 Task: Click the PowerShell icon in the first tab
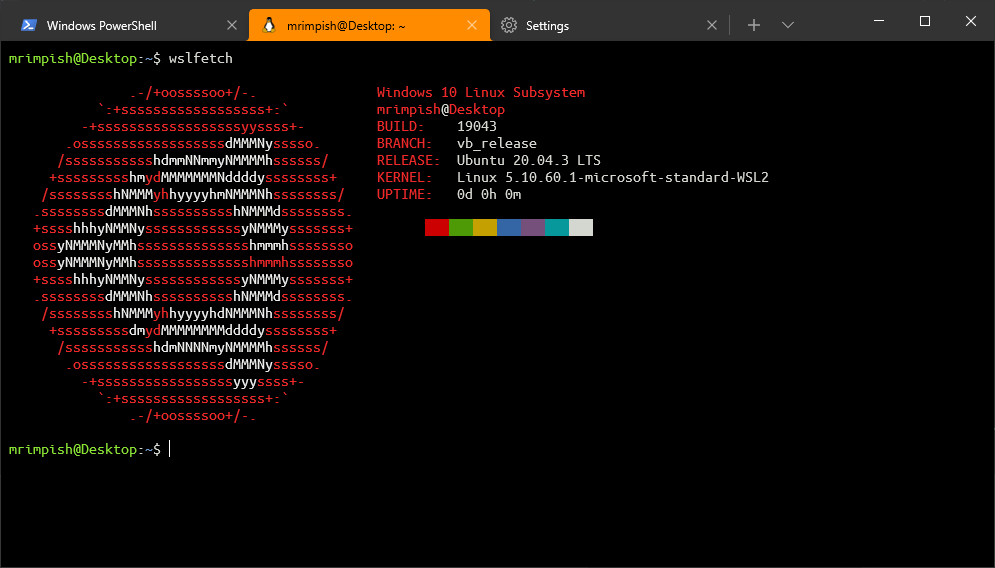(x=28, y=25)
